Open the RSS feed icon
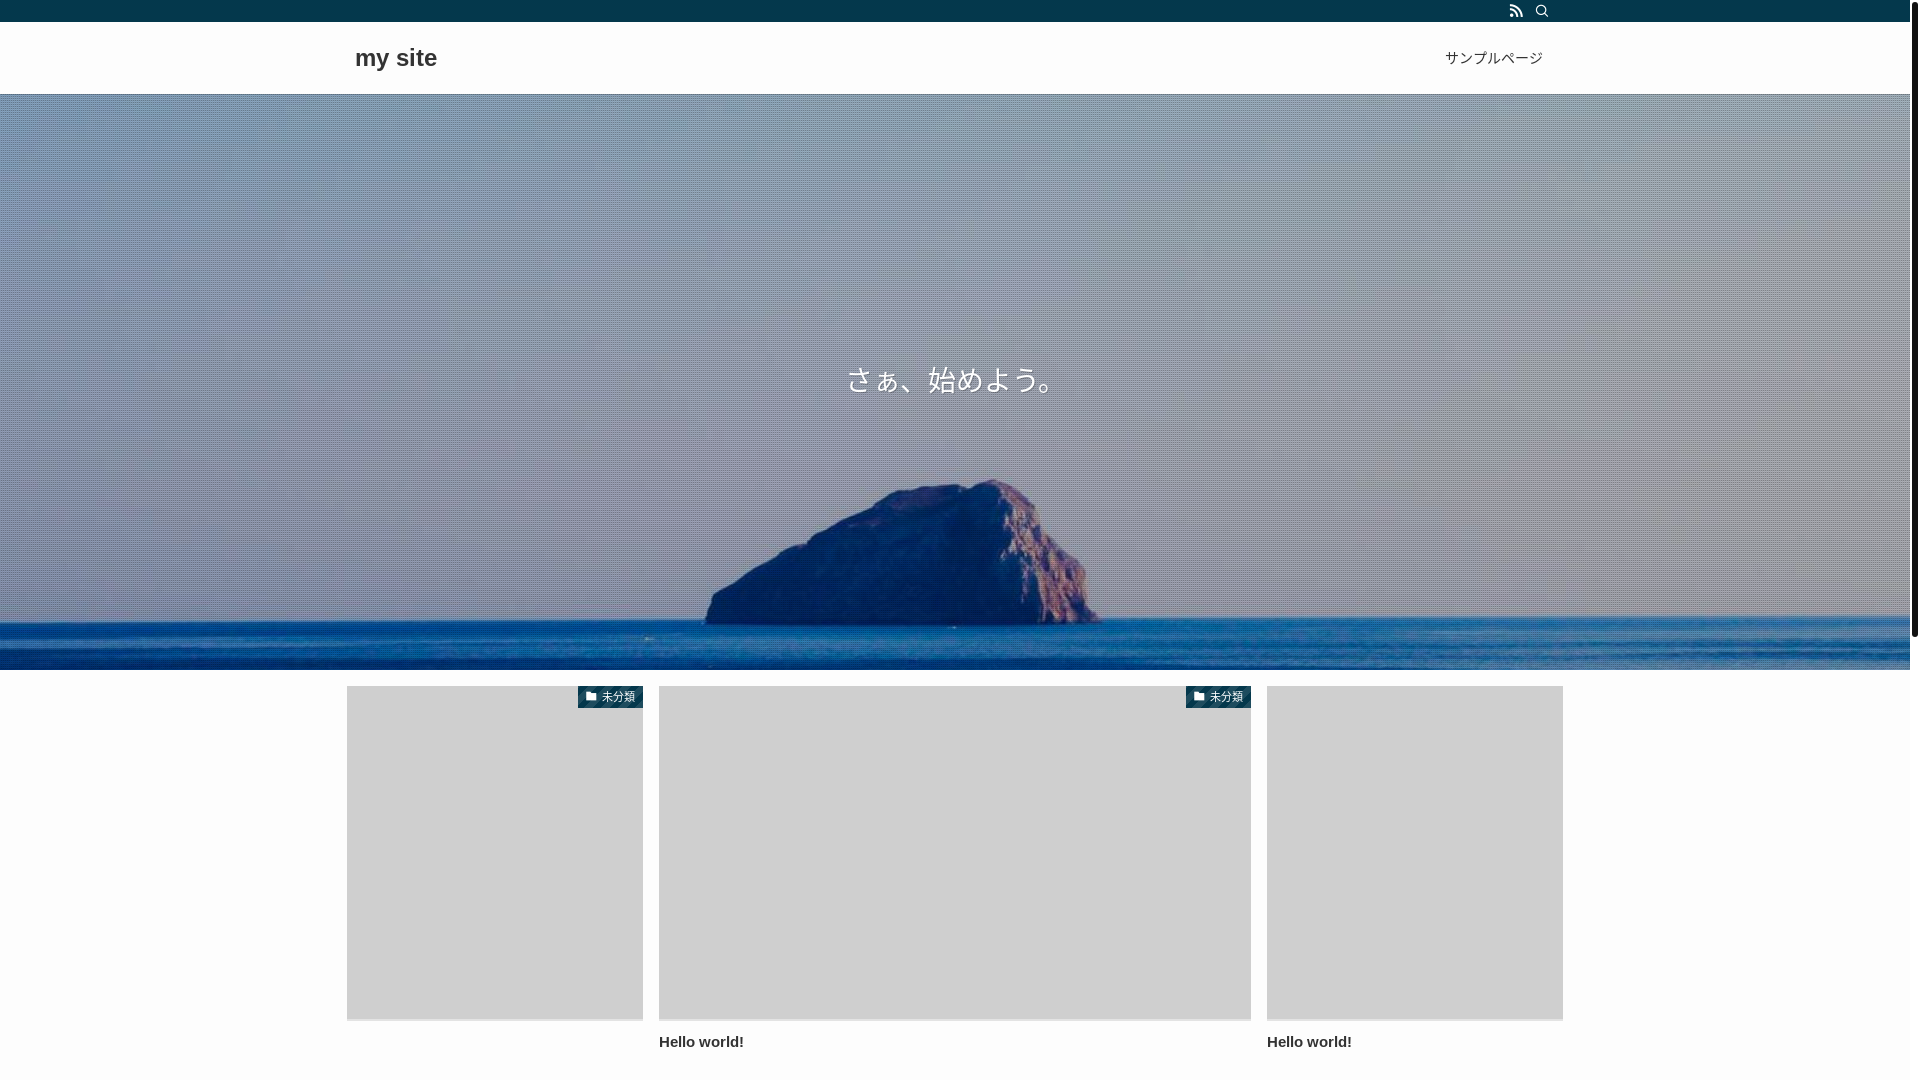1920x1080 pixels. point(1516,11)
